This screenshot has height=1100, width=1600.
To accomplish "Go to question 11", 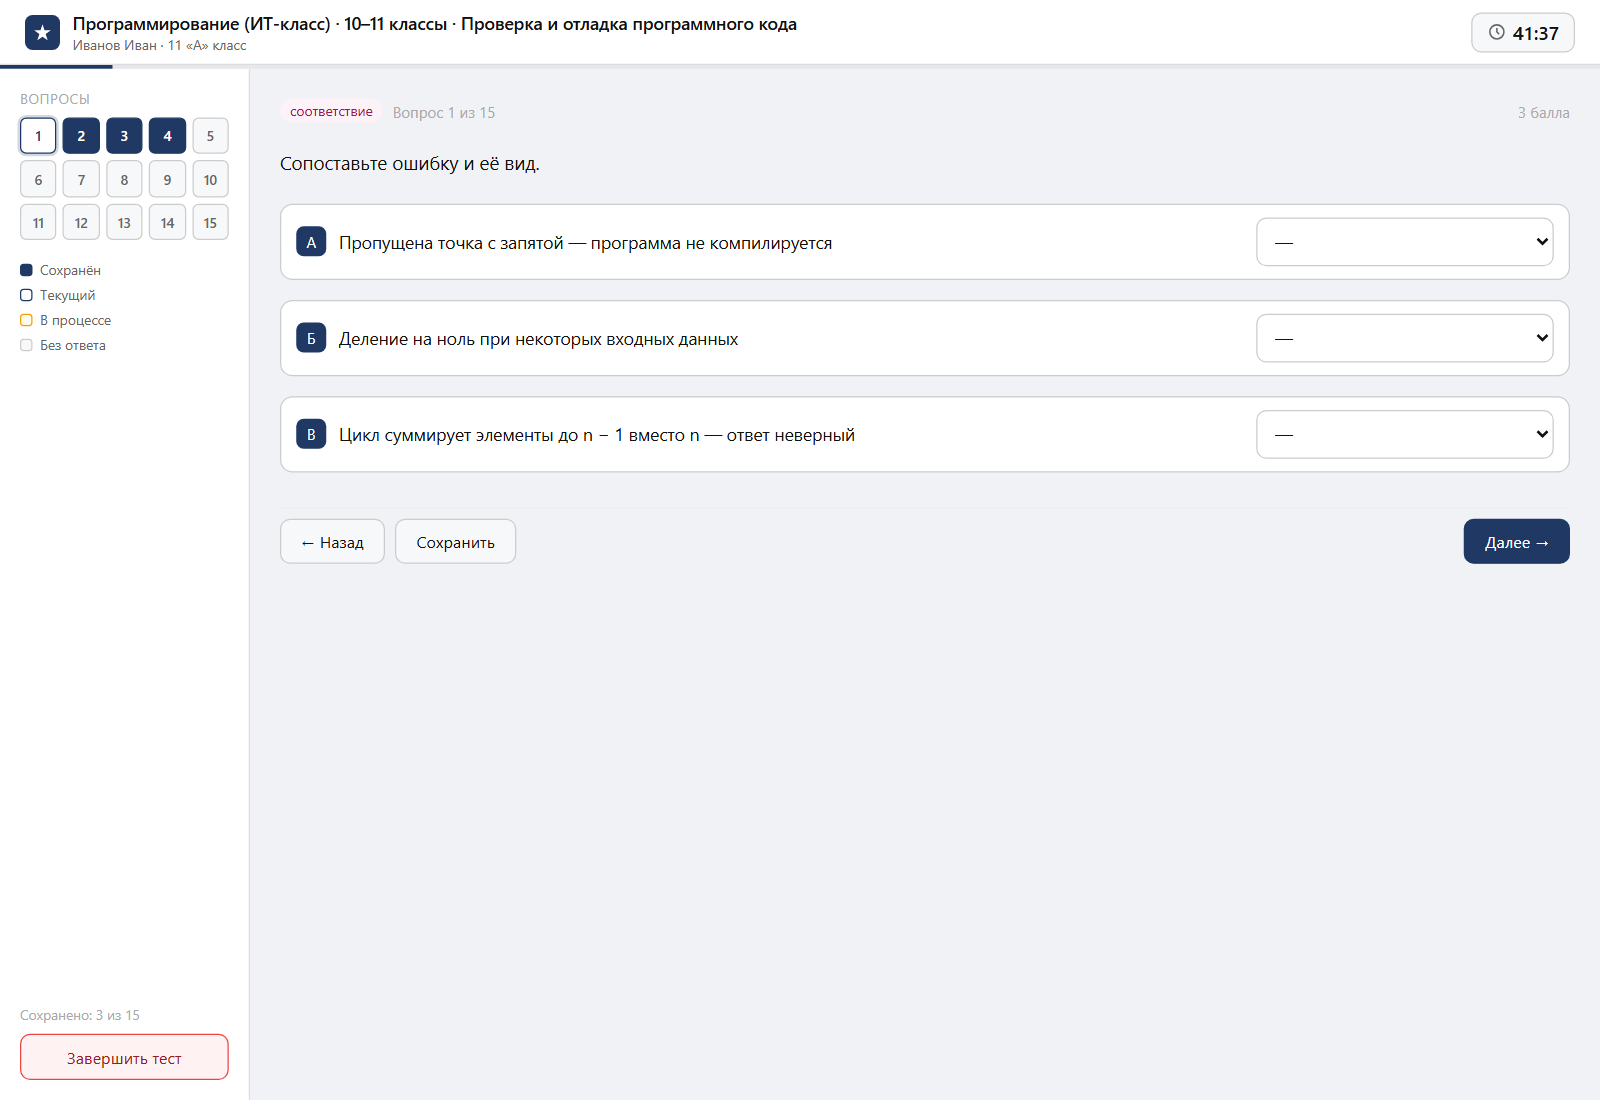I will click(38, 223).
